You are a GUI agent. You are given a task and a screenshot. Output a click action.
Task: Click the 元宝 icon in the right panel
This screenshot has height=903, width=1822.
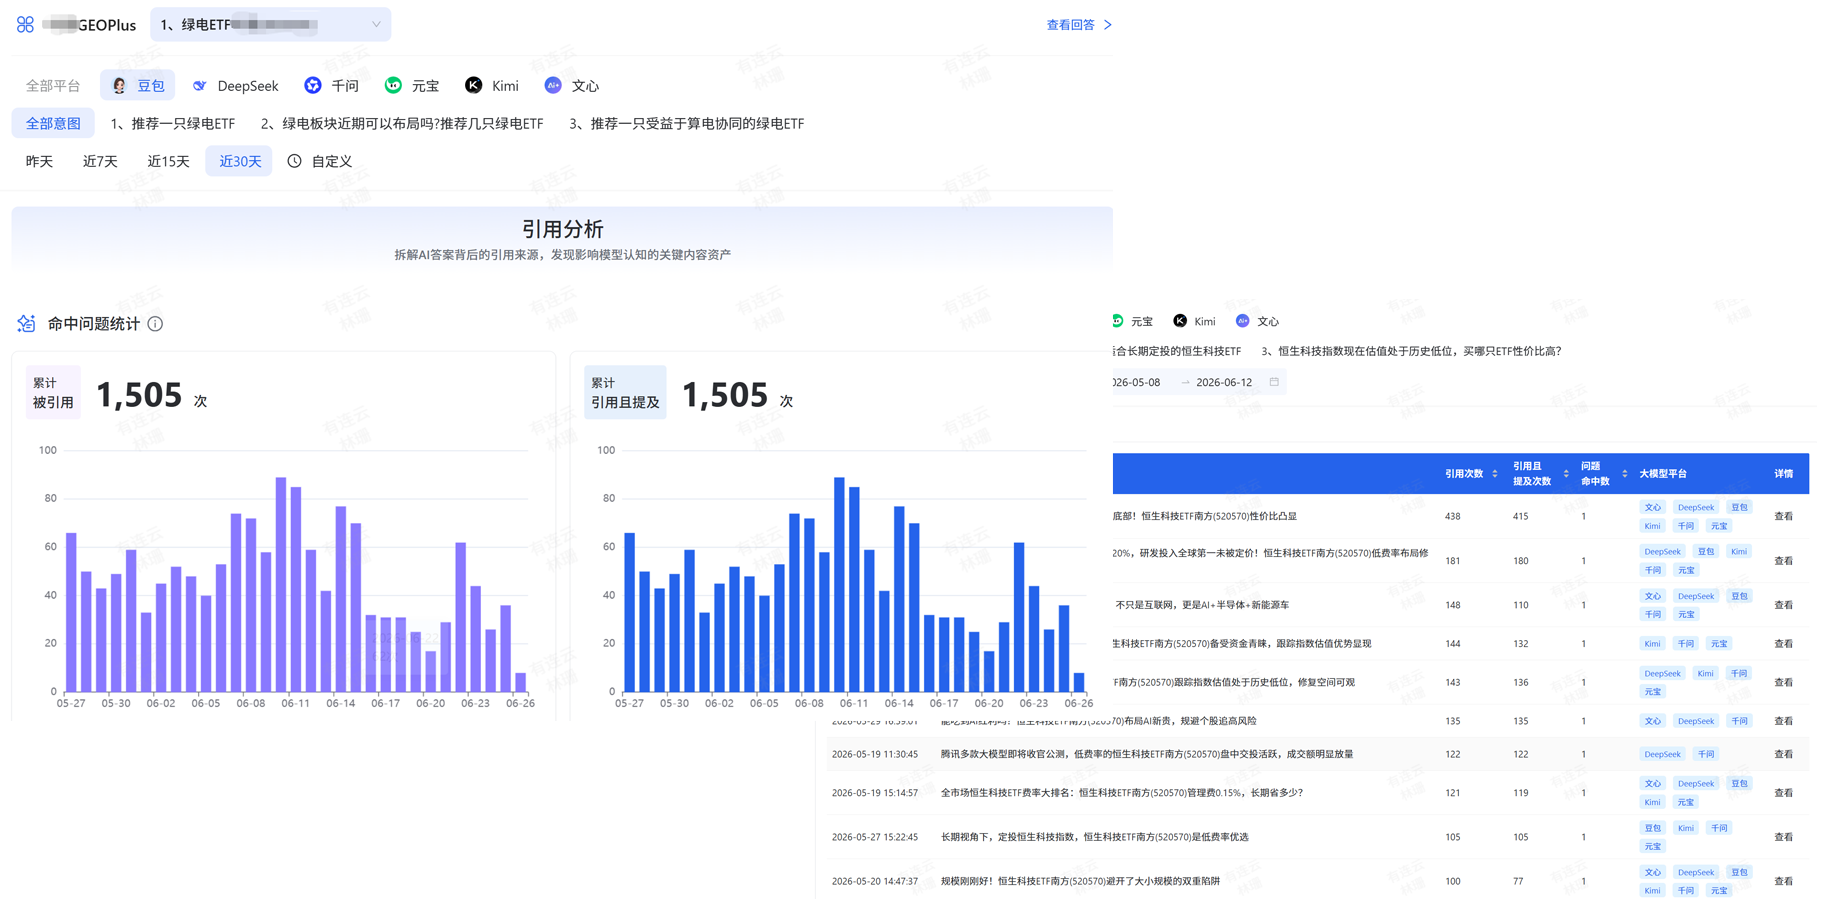1118,321
